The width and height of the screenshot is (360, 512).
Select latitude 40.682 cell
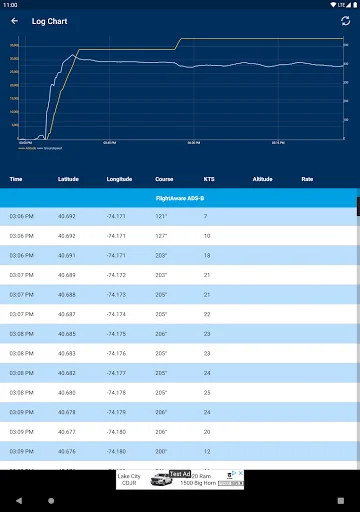[67, 373]
